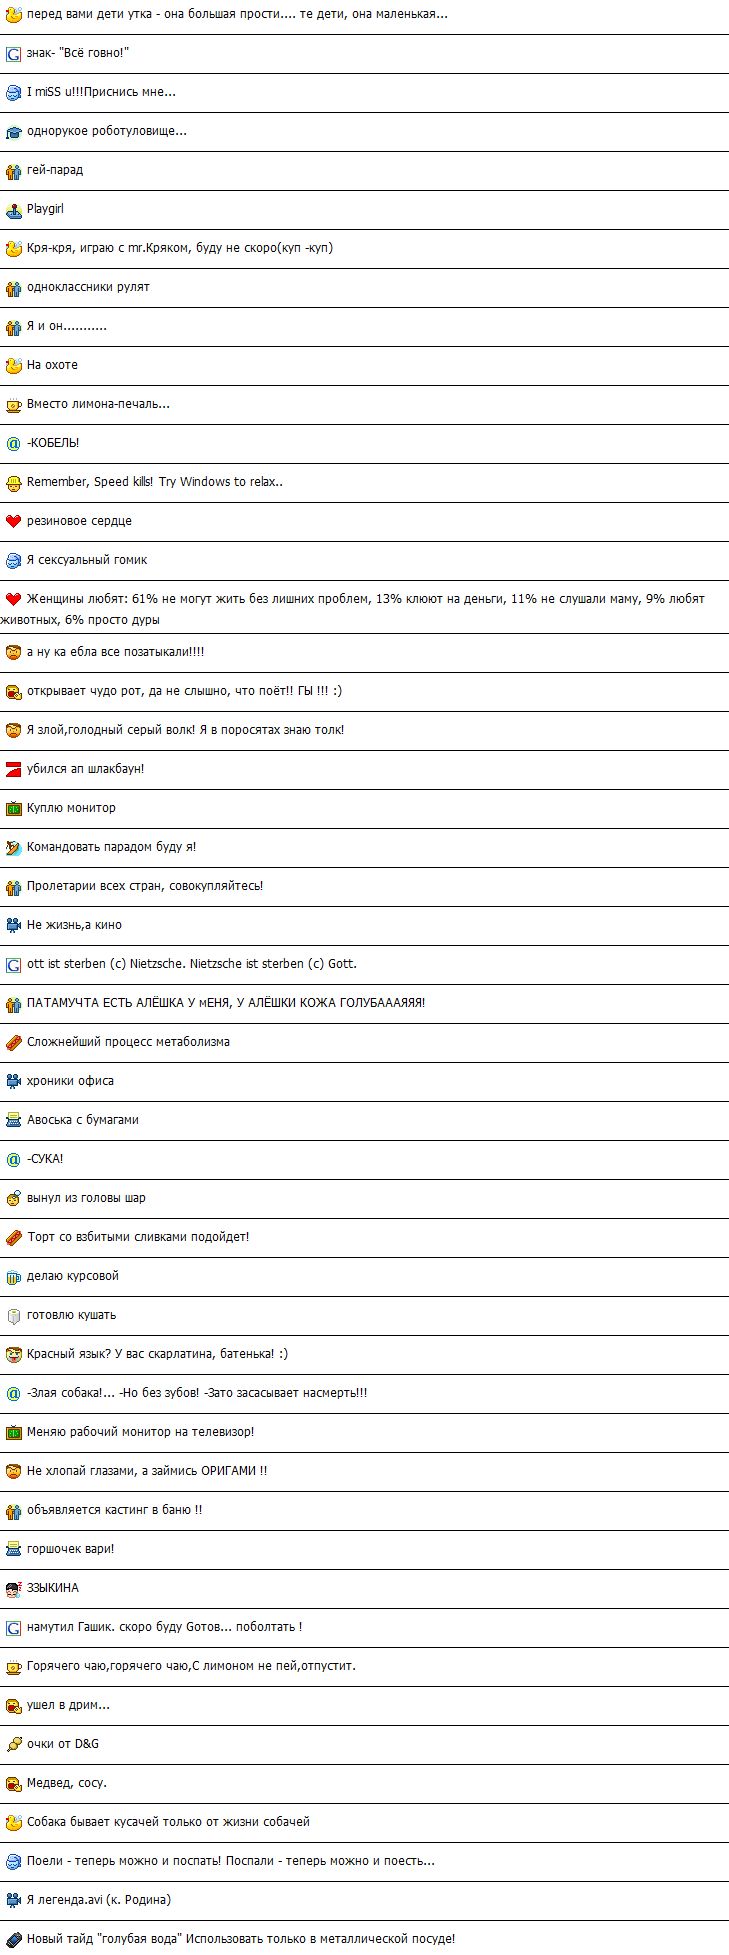Select the camera icon next to 'Не жизнь,а кино'
This screenshot has width=729, height=1955.
click(x=13, y=925)
